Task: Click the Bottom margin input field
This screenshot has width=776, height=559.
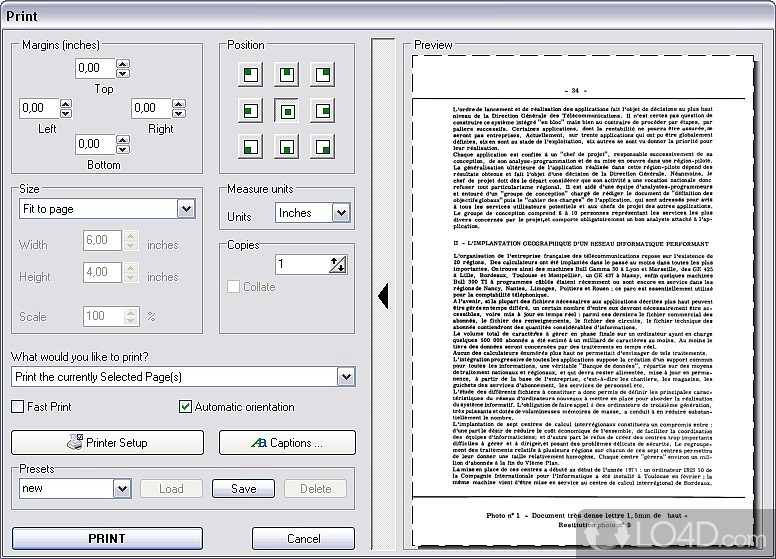Action: click(x=96, y=144)
